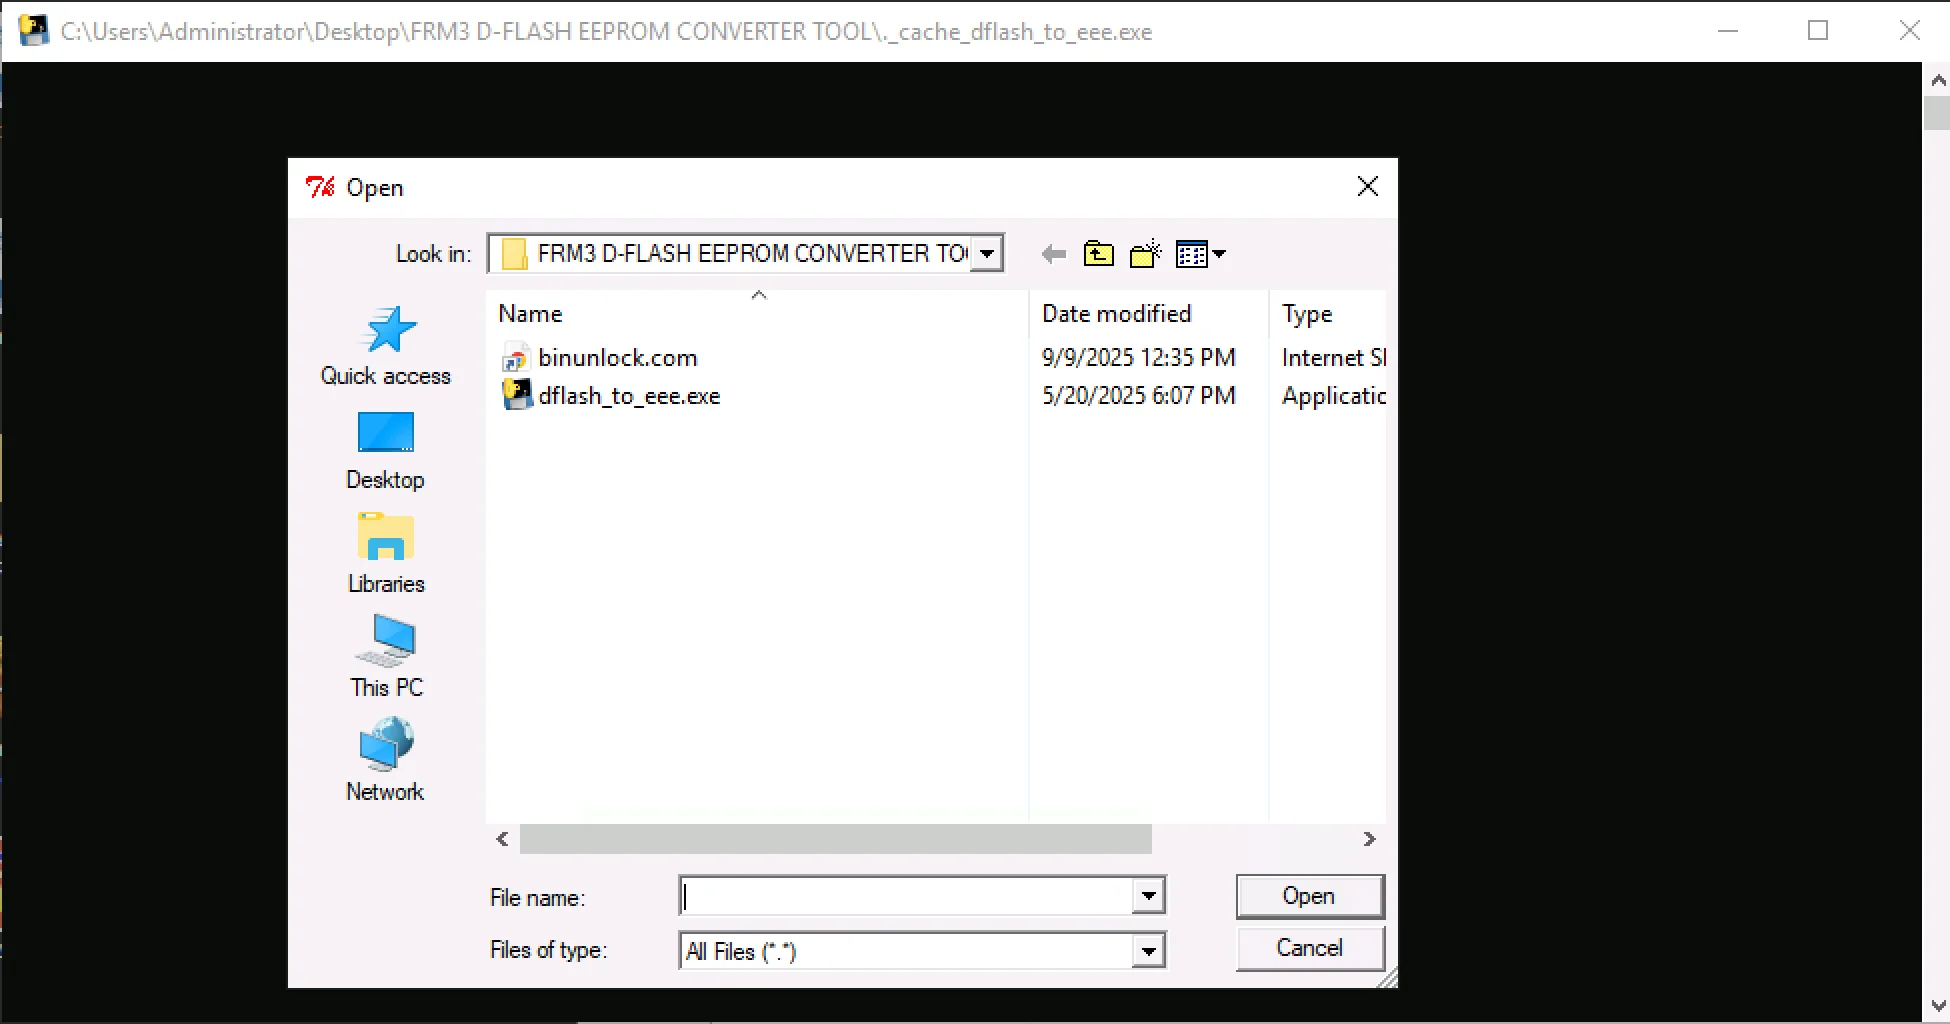Go up one folder level
This screenshot has height=1024, width=1950.
[1098, 254]
